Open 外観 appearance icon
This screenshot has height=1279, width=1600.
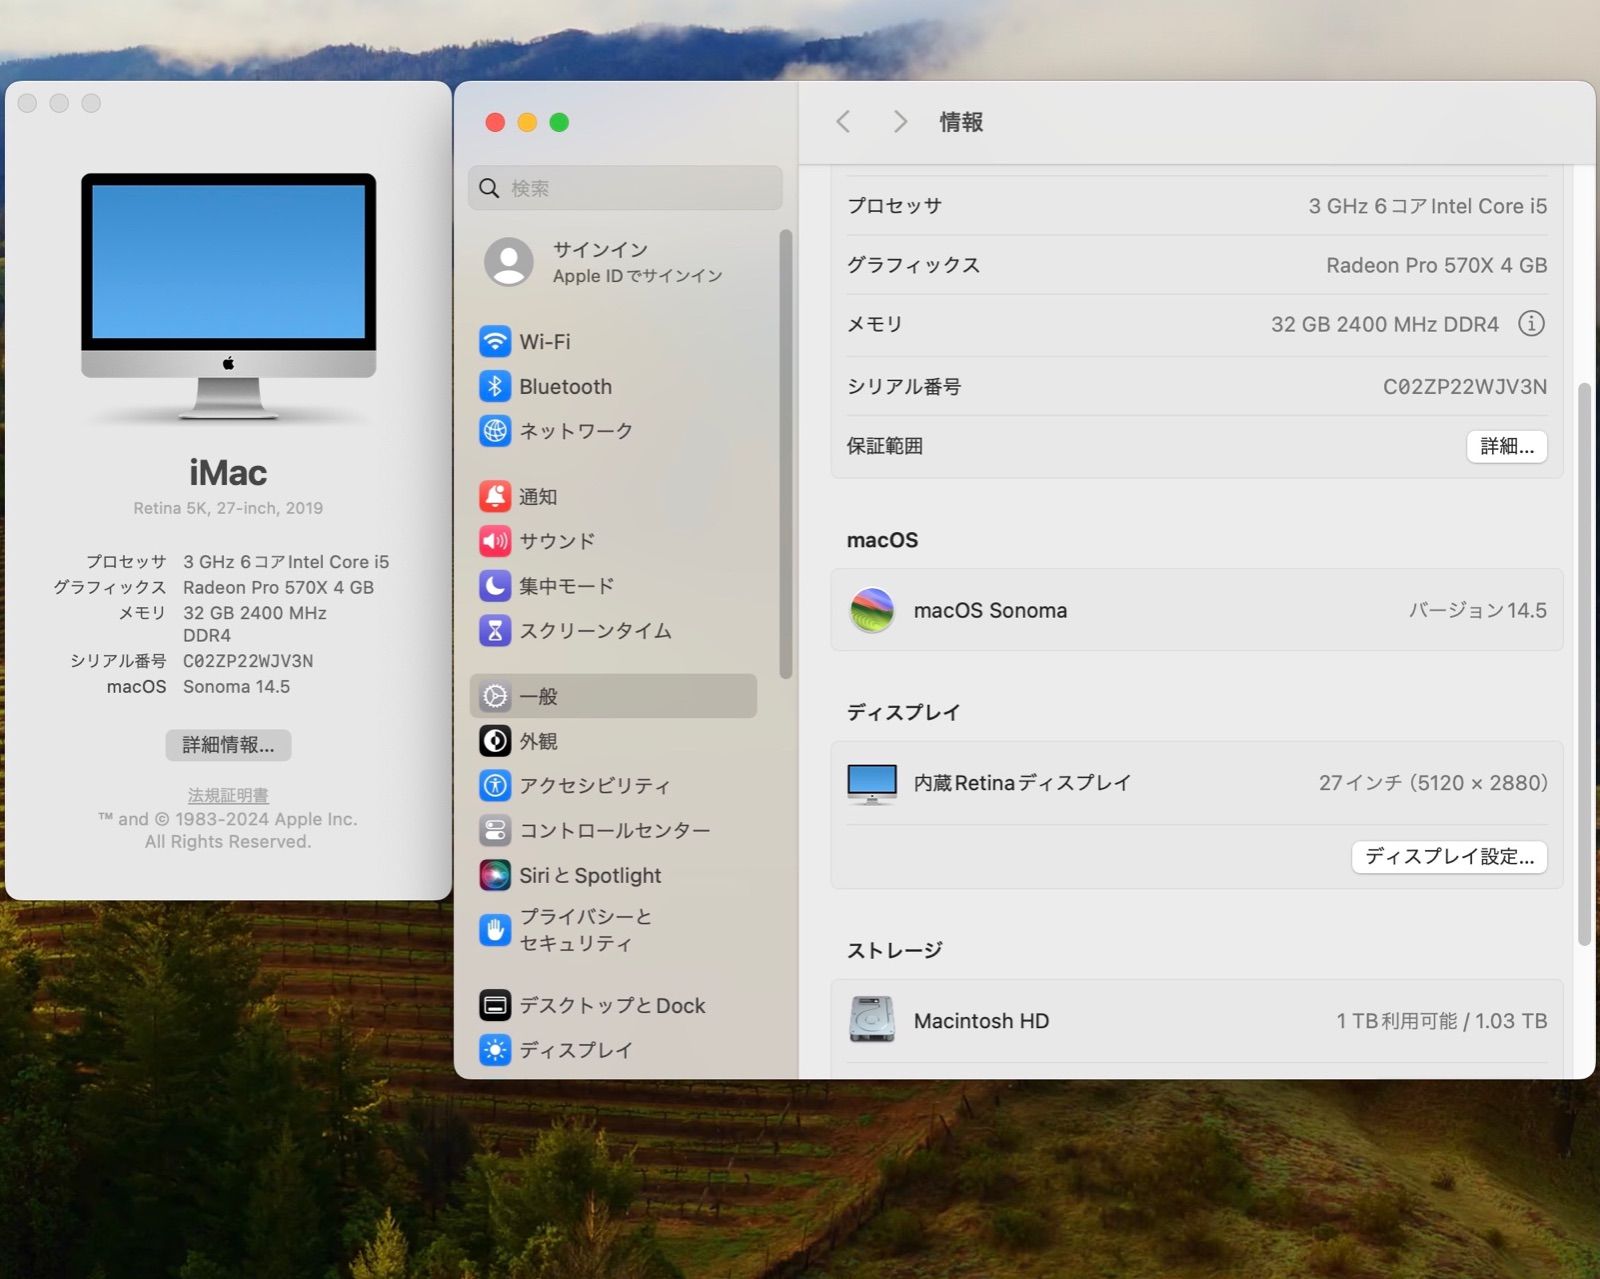(x=495, y=741)
